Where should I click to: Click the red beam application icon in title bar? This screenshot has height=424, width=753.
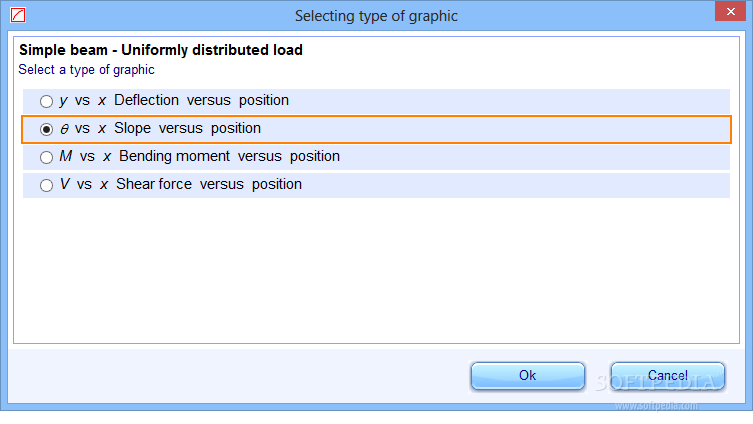point(18,15)
